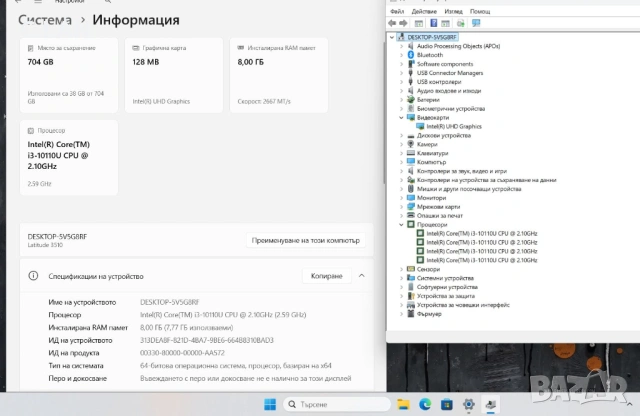This screenshot has height=416, width=640.
Task: Select Аудио входове и изходи tree item
Action: coord(449,91)
